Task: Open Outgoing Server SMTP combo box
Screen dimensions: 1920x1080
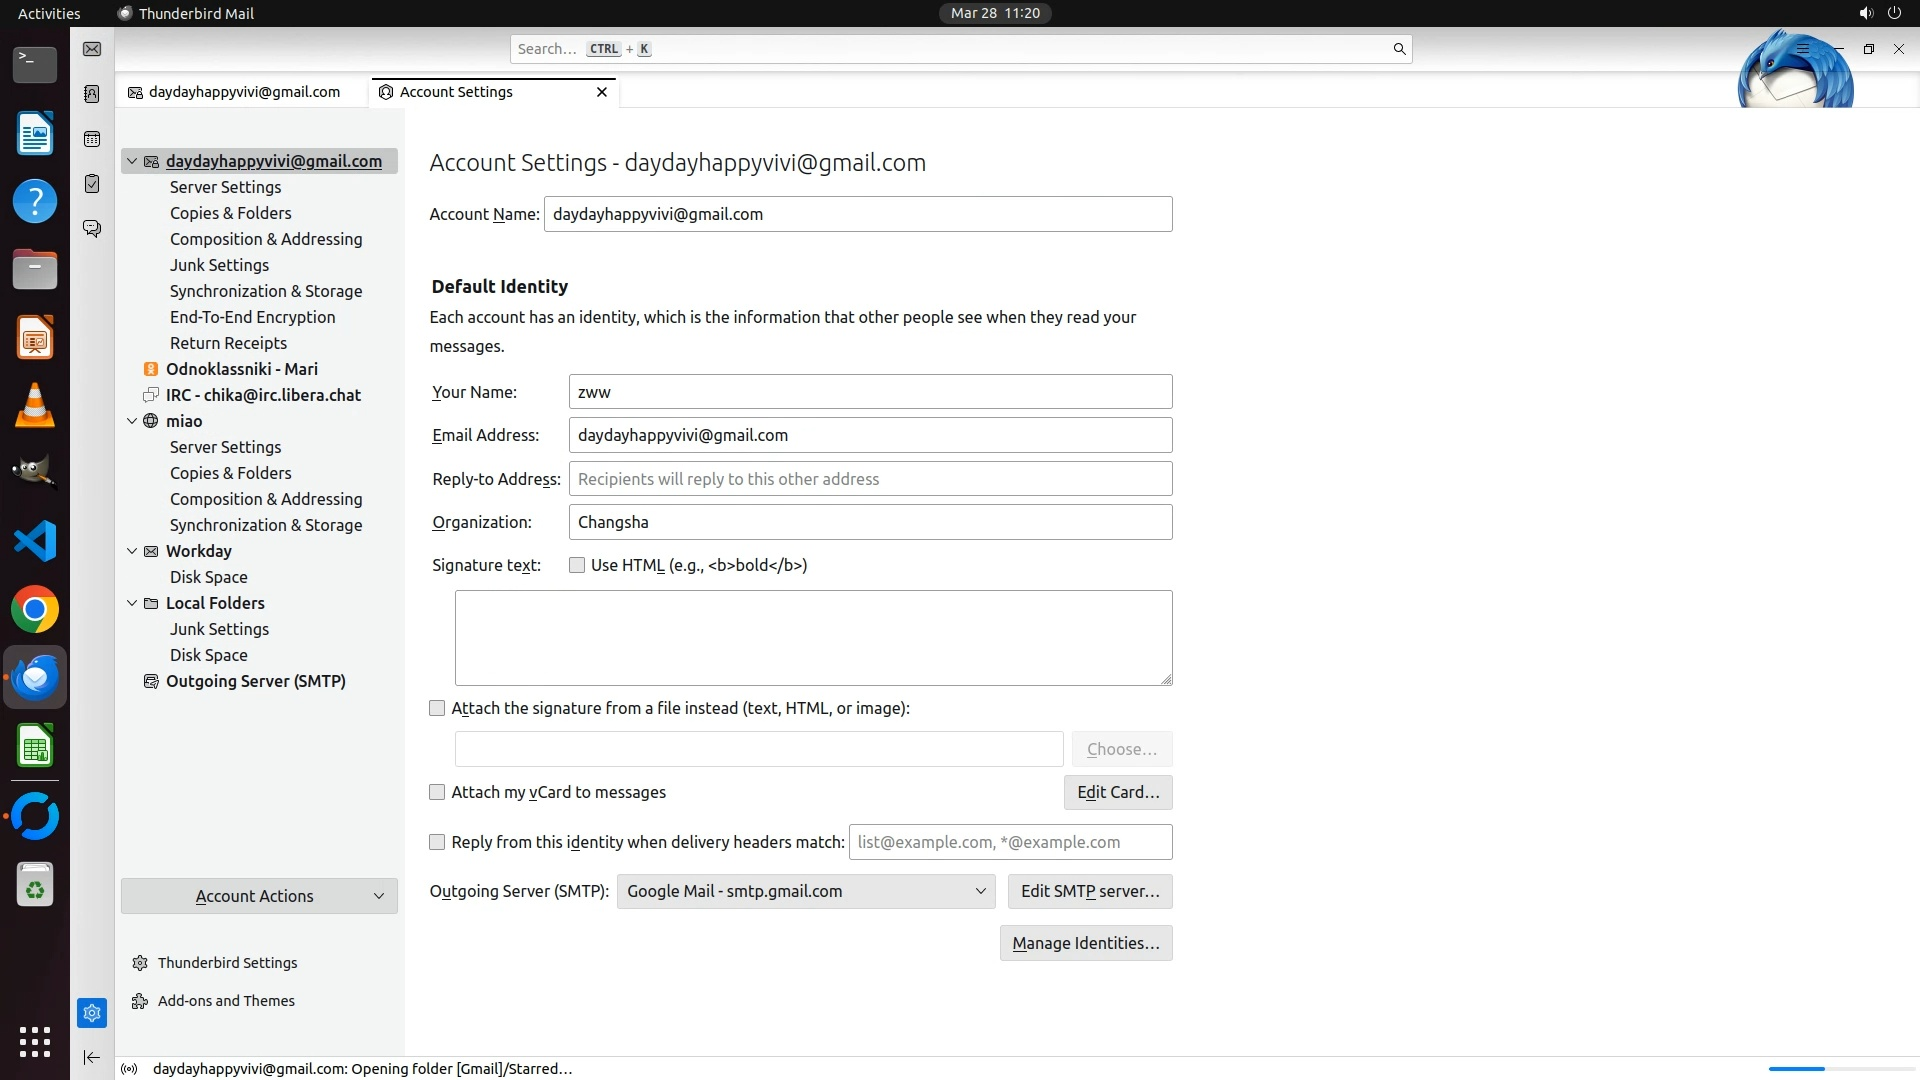Action: pyautogui.click(x=806, y=891)
